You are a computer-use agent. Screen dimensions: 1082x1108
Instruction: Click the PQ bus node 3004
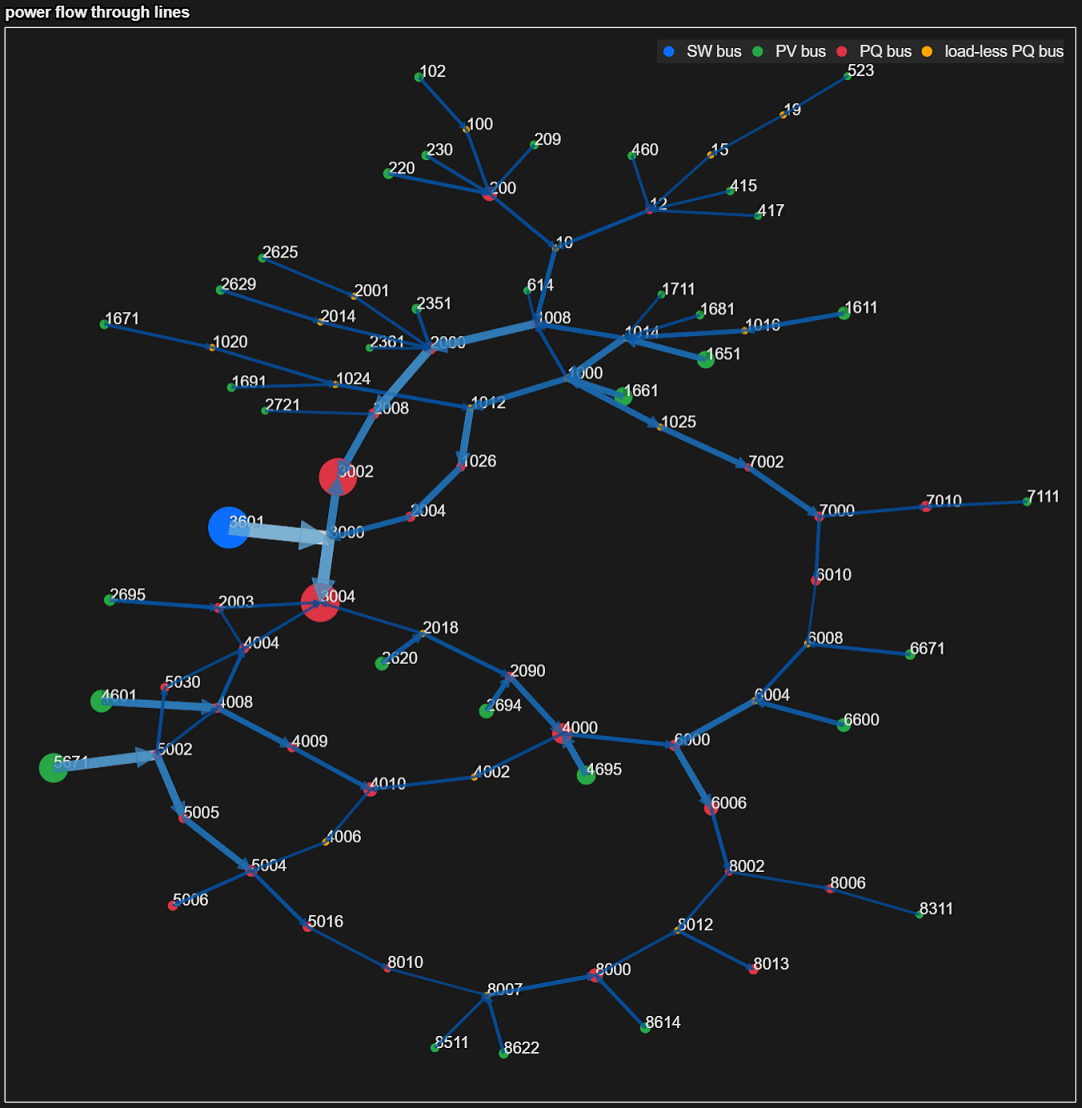pyautogui.click(x=319, y=604)
